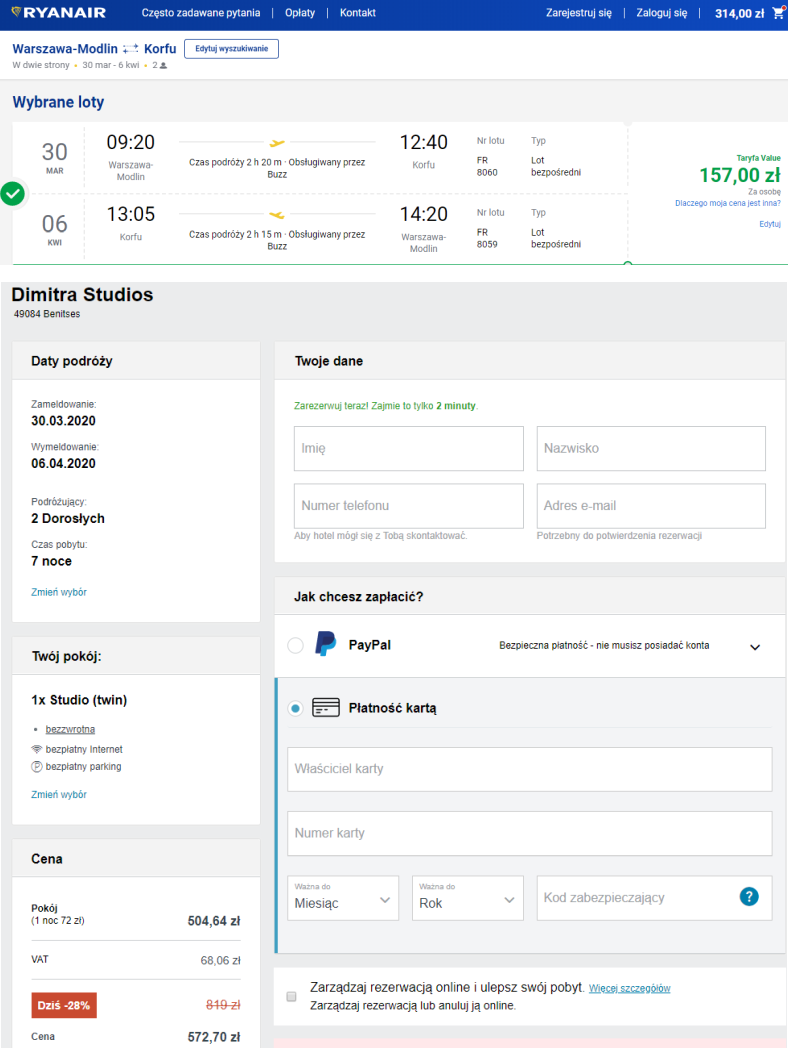Focus the Imię input field
The height and width of the screenshot is (1050, 788).
[x=408, y=448]
